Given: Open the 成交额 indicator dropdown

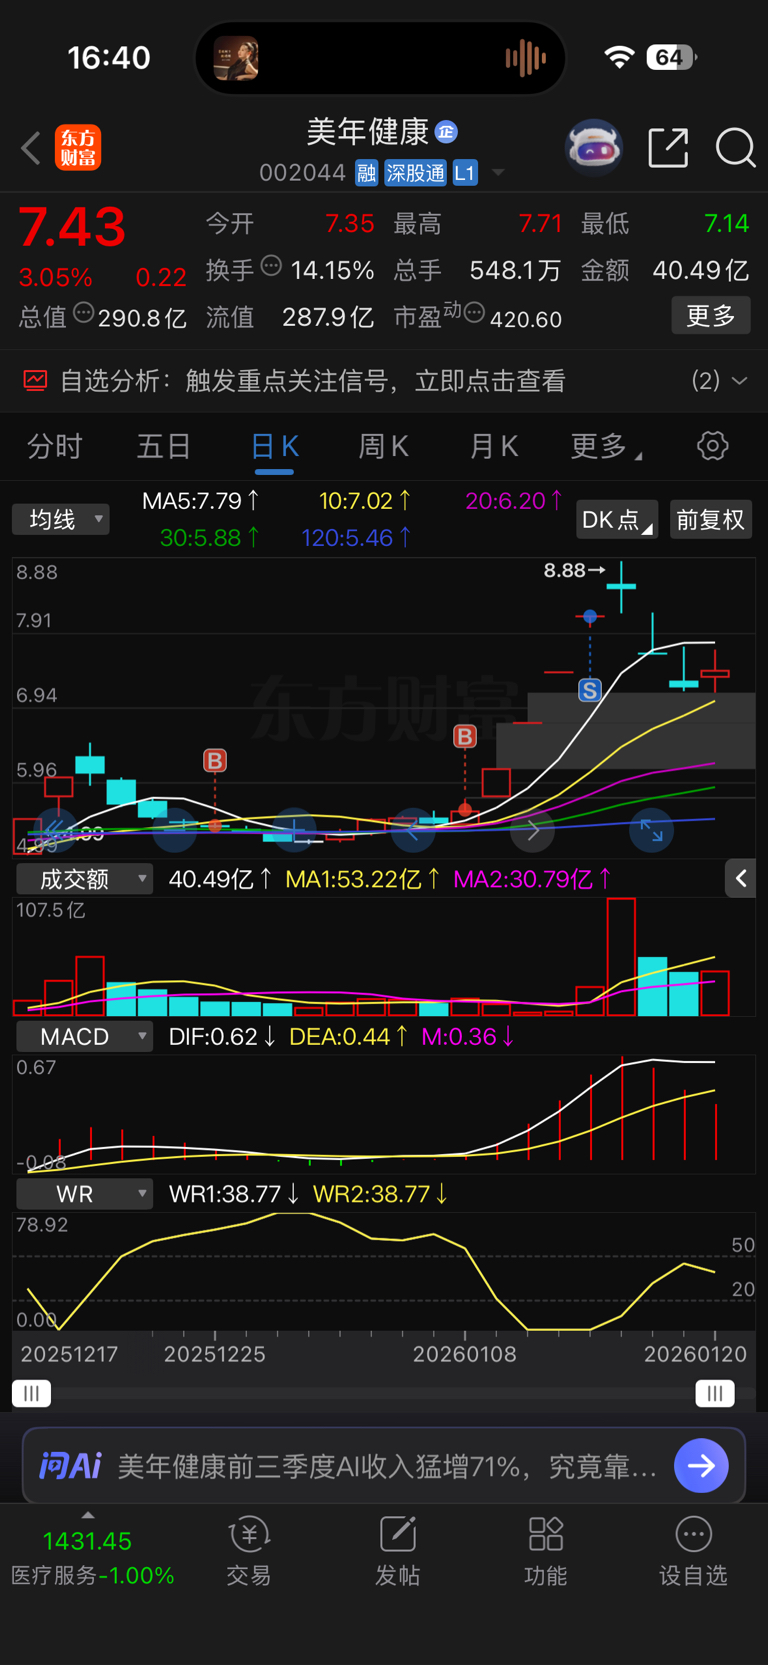Looking at the screenshot, I should pyautogui.click(x=85, y=879).
